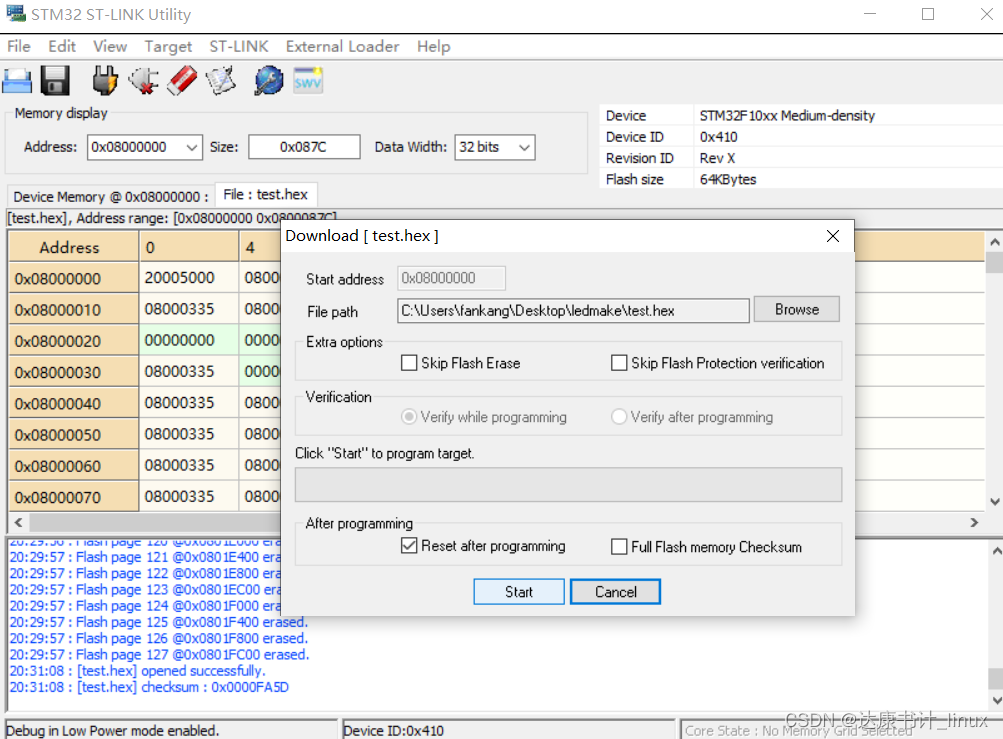Click status text Debug in Low Power mode enabled
The height and width of the screenshot is (739, 1003).
(x=113, y=730)
